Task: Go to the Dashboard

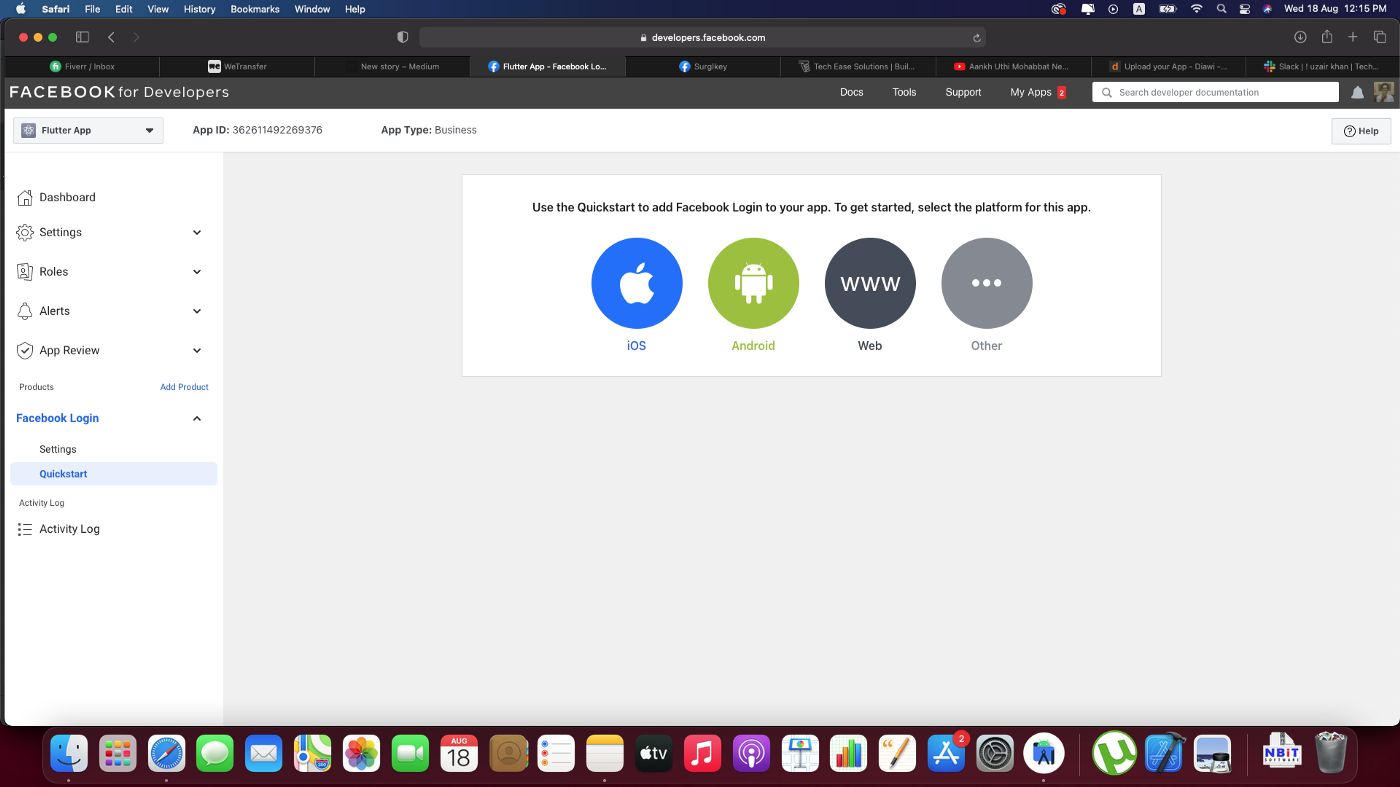Action: click(x=67, y=197)
